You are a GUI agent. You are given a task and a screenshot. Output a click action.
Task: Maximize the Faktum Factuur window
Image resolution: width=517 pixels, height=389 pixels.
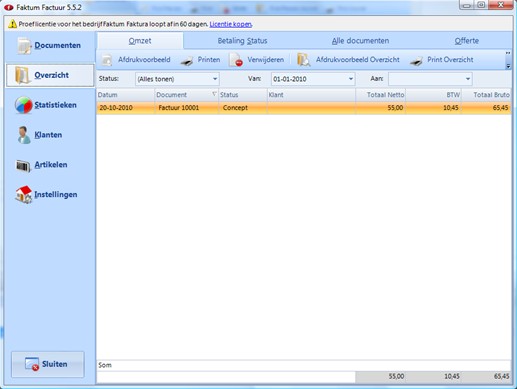pyautogui.click(x=481, y=5)
